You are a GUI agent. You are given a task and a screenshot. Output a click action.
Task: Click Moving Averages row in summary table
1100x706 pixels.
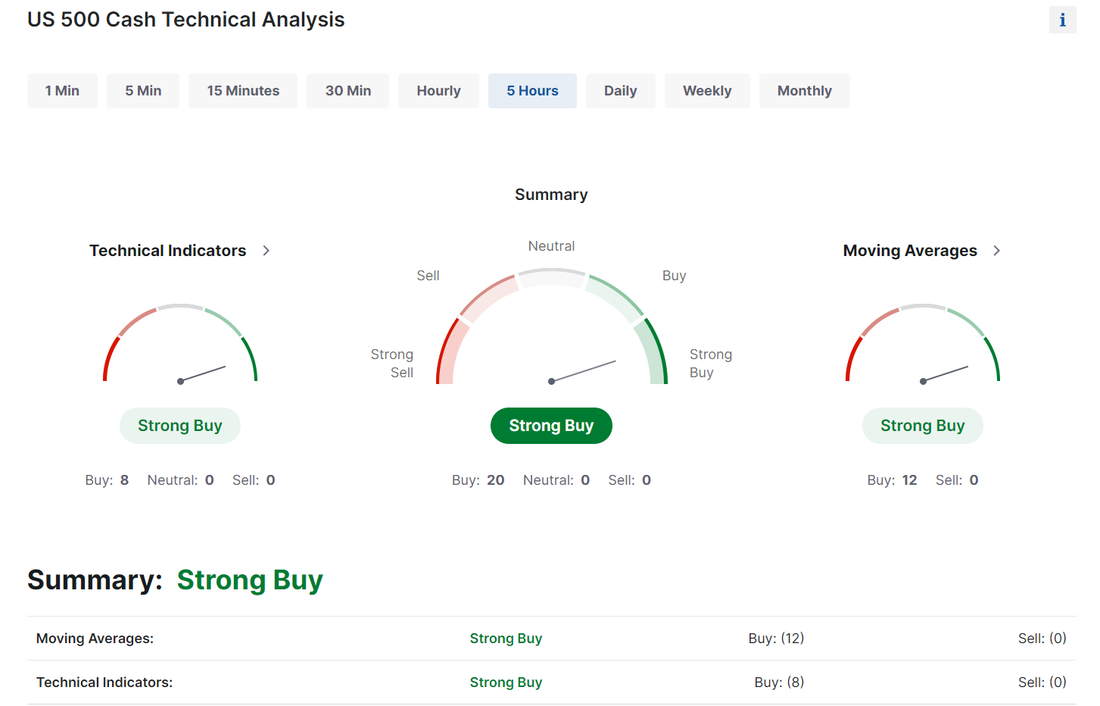pos(95,638)
